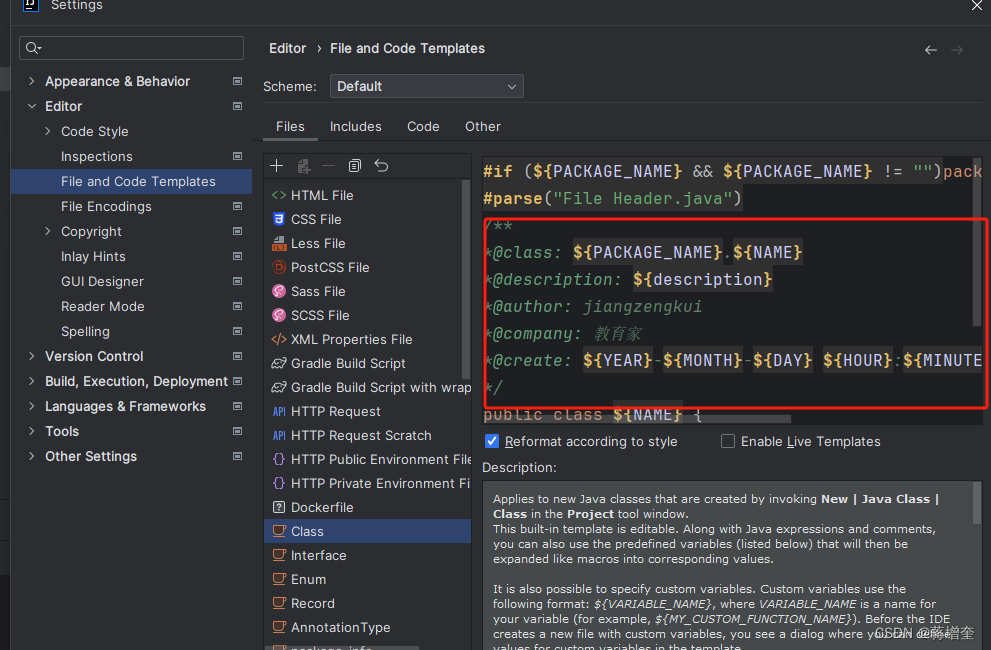Select the Dockerfile template
The image size is (991, 650).
[x=368, y=507]
